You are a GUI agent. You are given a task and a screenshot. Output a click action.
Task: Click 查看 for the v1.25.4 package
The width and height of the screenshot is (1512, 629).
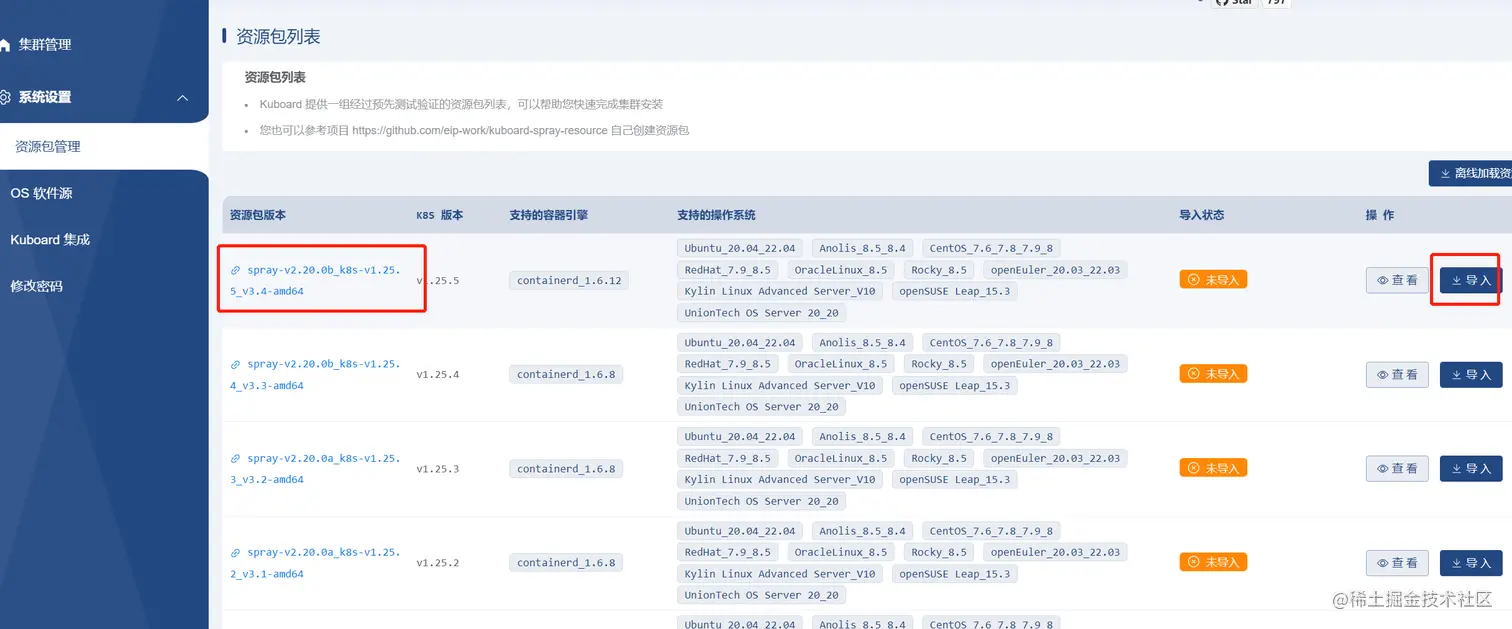[x=1397, y=374]
